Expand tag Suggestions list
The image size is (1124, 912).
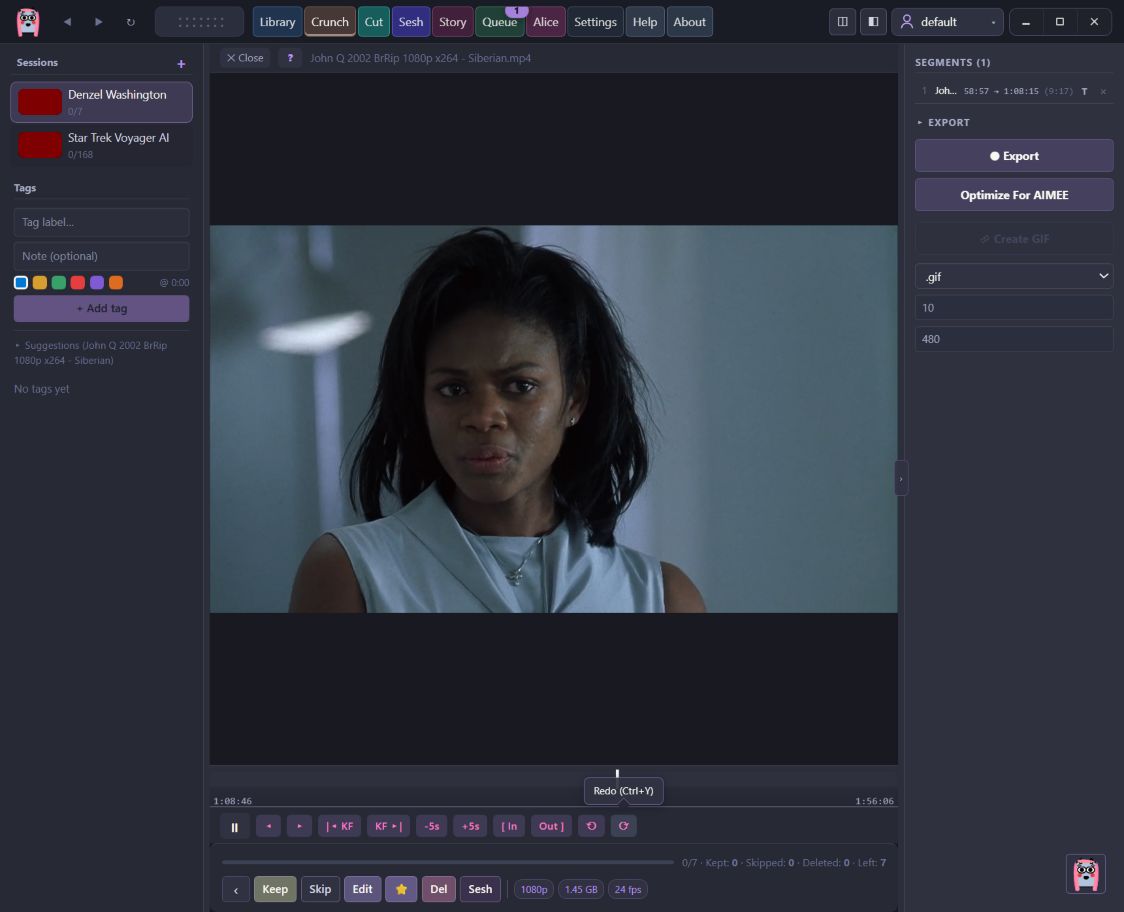91,353
